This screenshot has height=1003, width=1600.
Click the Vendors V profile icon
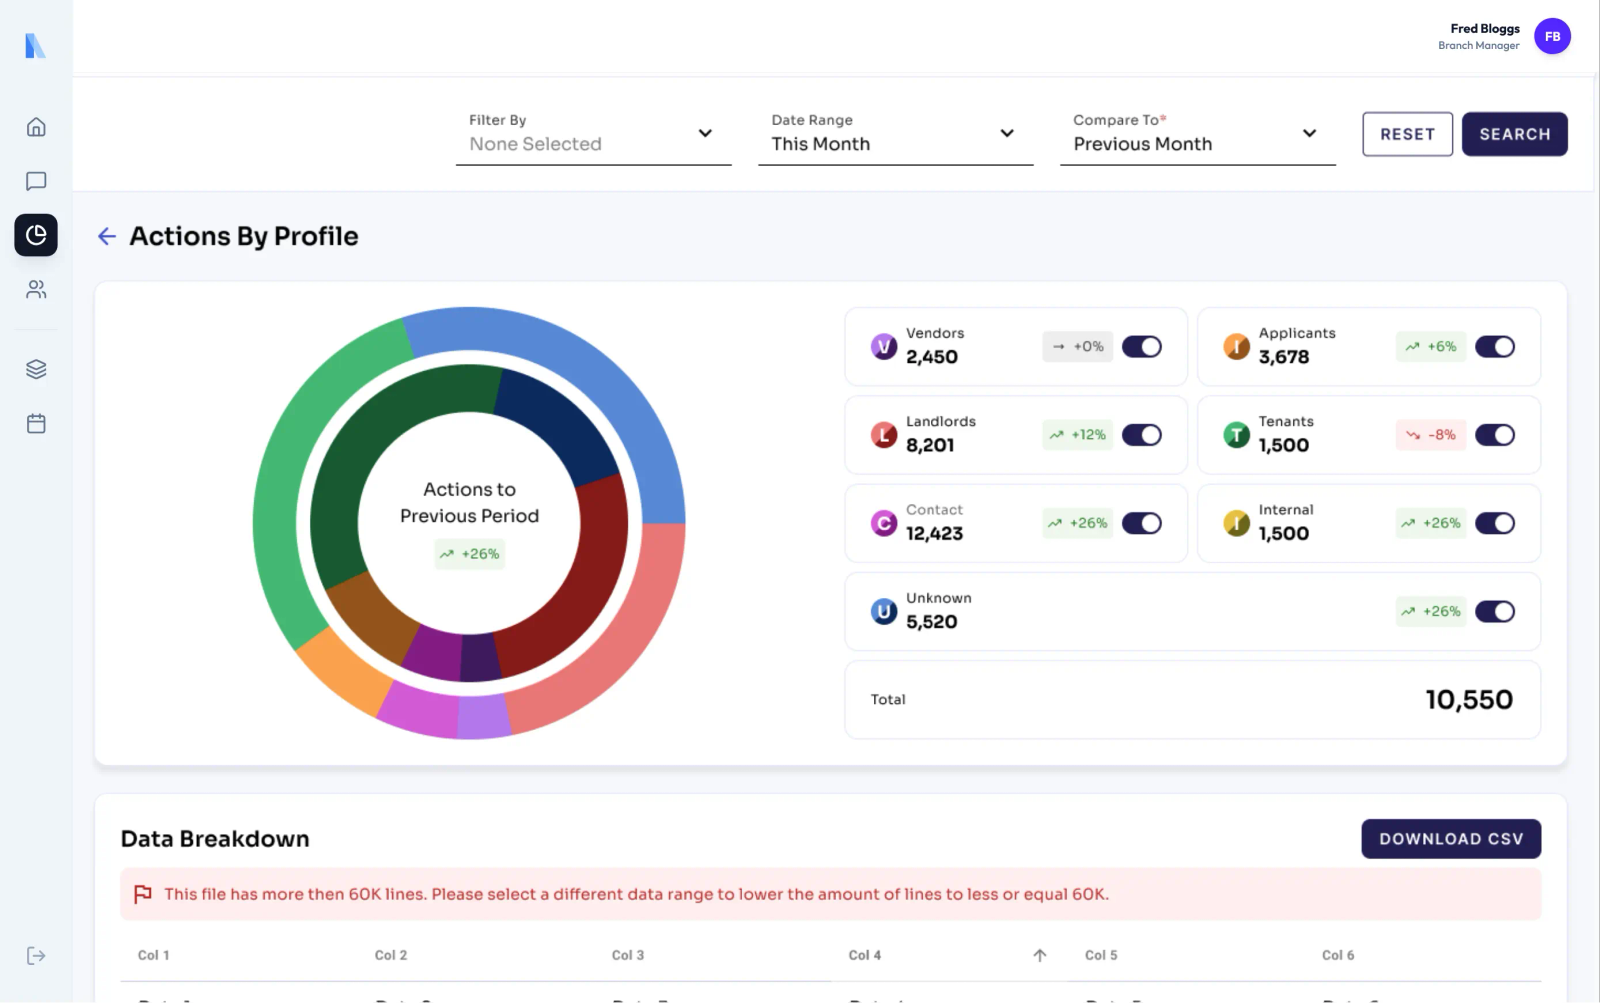(884, 346)
